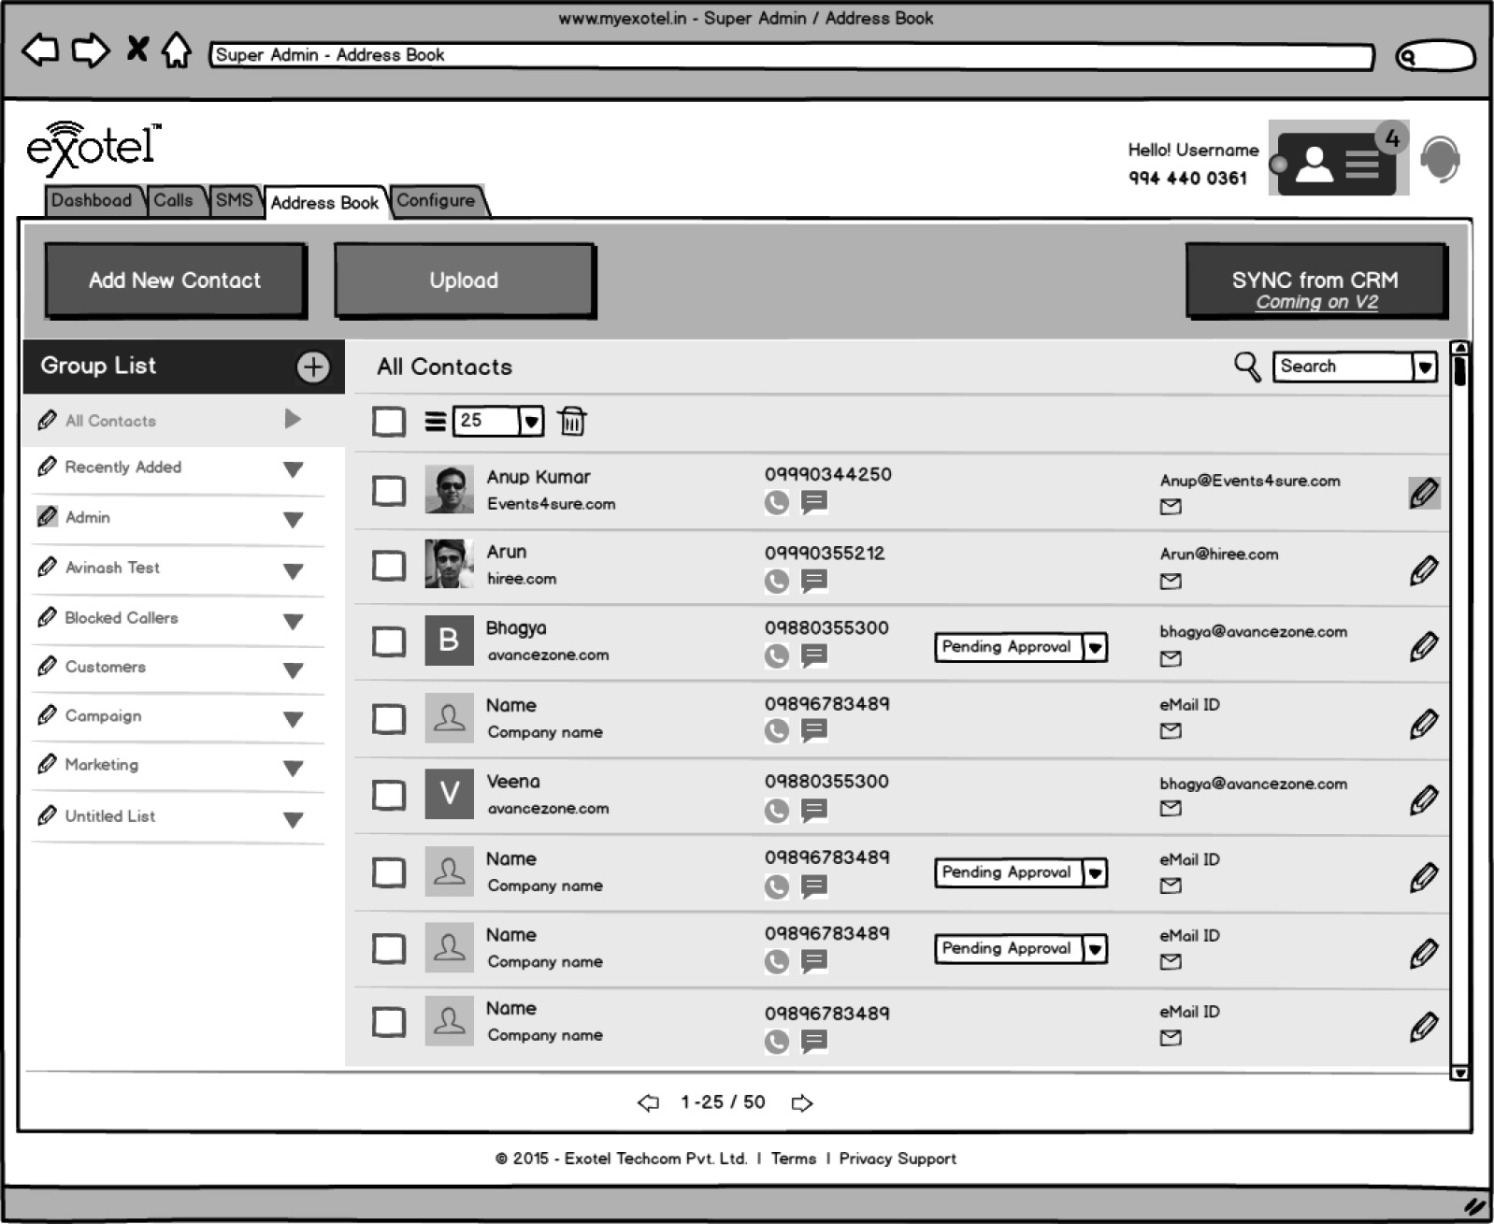Click the delete trash icon above the contact list
Viewport: 1494px width, 1224px height.
pos(572,422)
